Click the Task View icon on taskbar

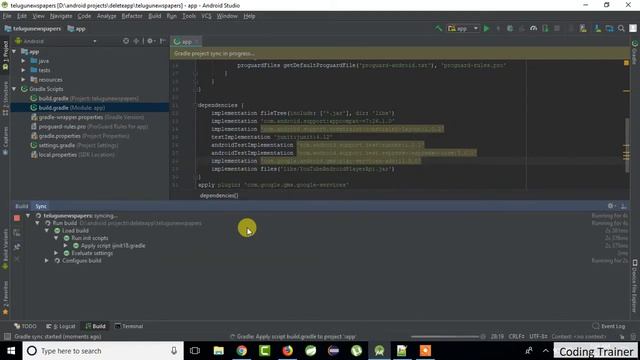[195, 351]
